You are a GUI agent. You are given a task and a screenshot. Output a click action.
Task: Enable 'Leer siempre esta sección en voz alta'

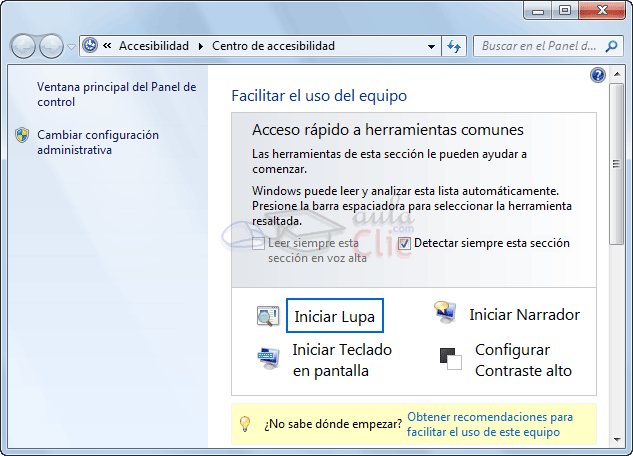coord(259,243)
